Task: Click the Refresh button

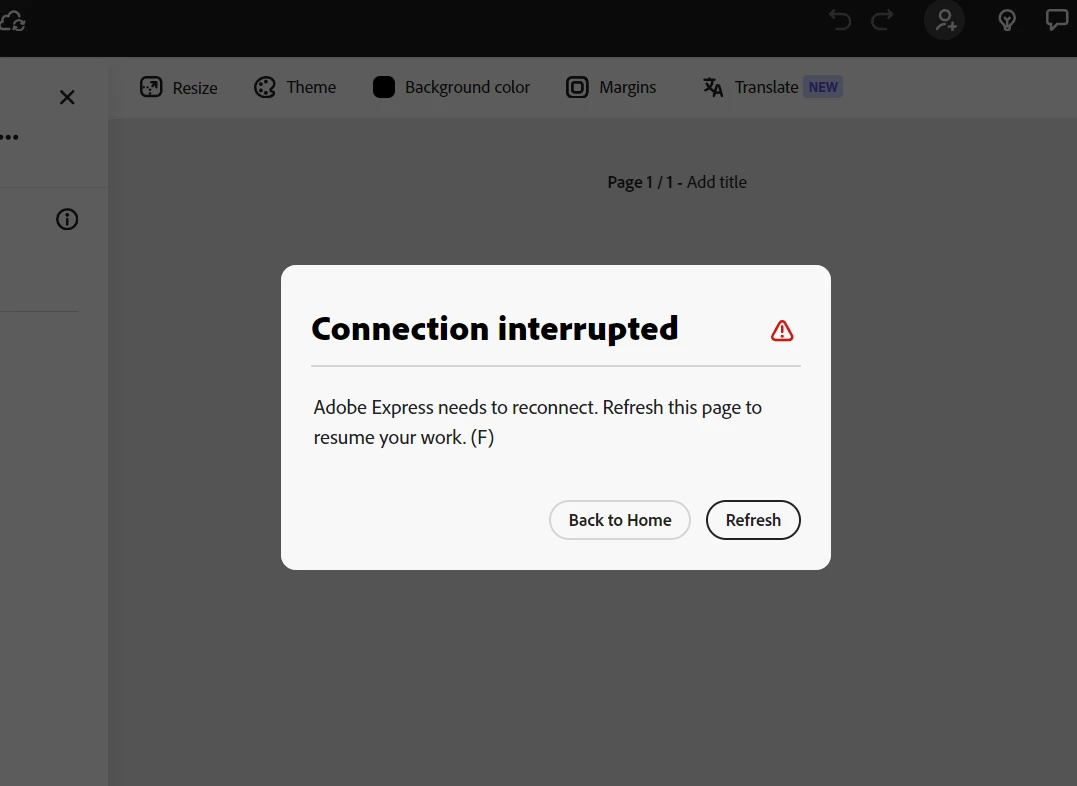Action: 753,520
